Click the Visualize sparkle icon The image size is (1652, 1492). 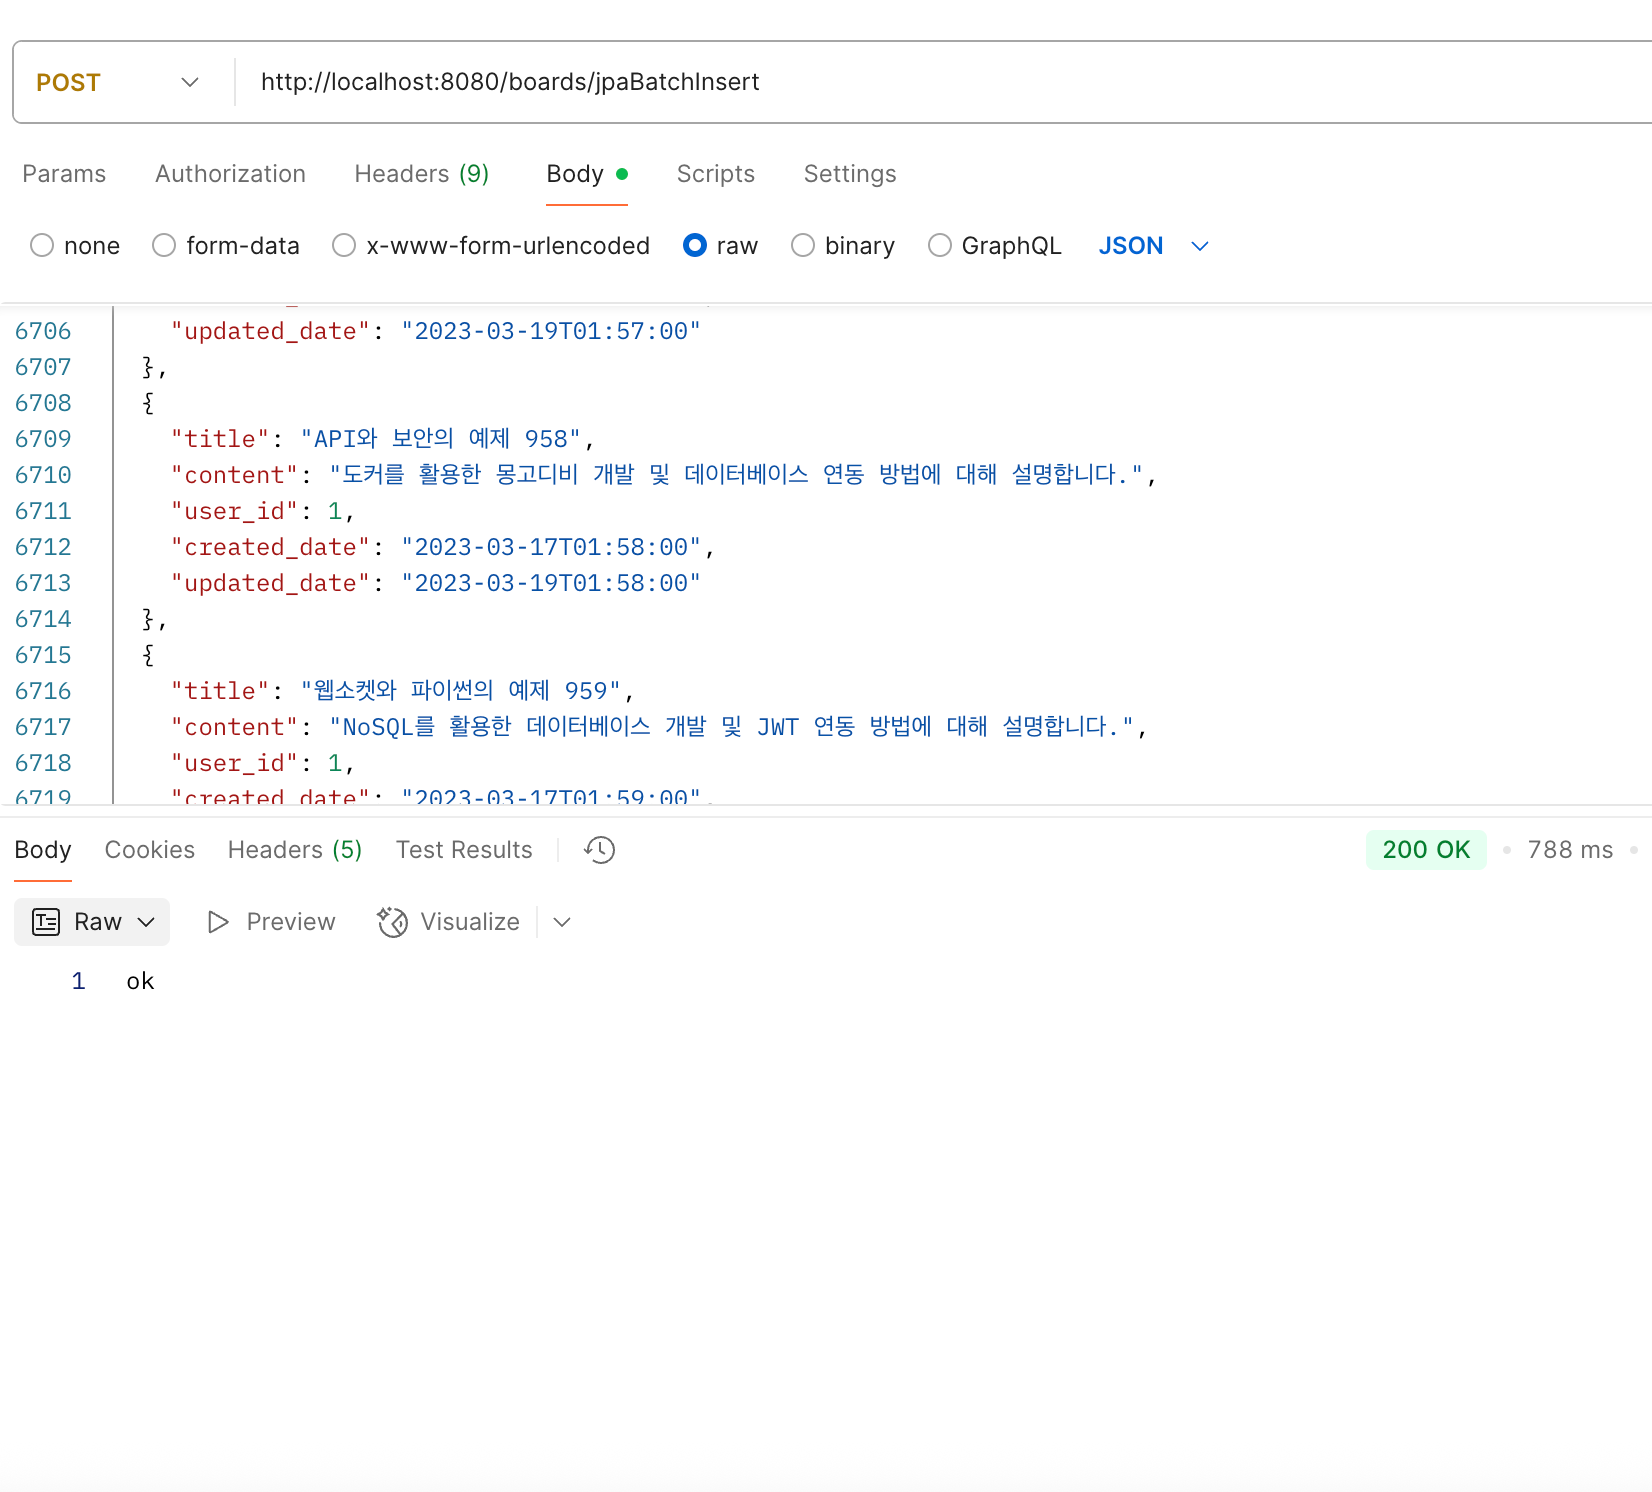click(x=392, y=922)
